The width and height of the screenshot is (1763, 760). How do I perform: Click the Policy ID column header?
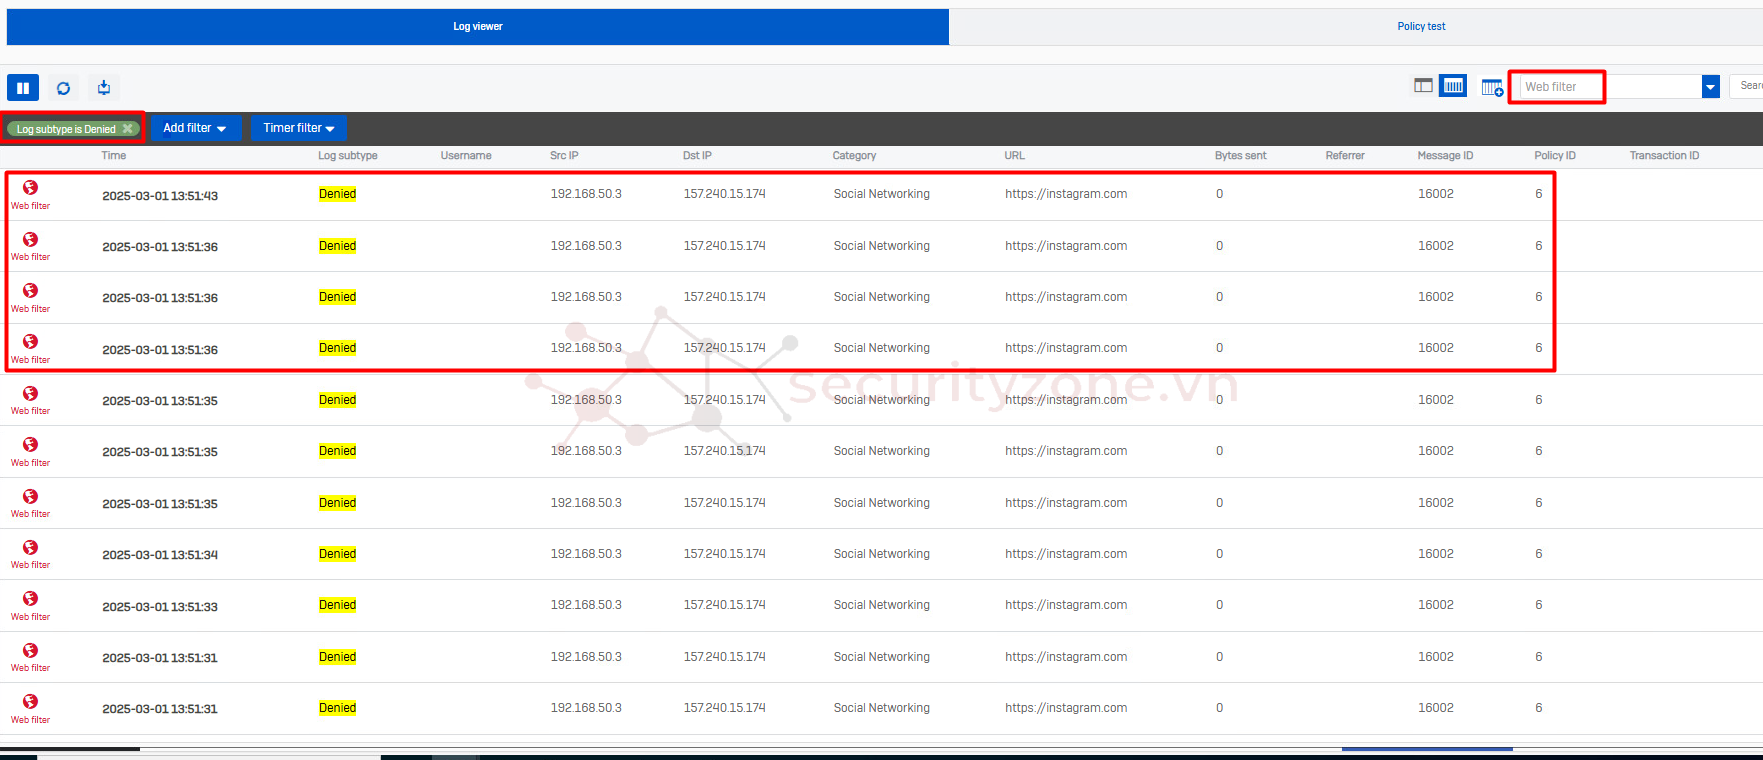[1555, 156]
